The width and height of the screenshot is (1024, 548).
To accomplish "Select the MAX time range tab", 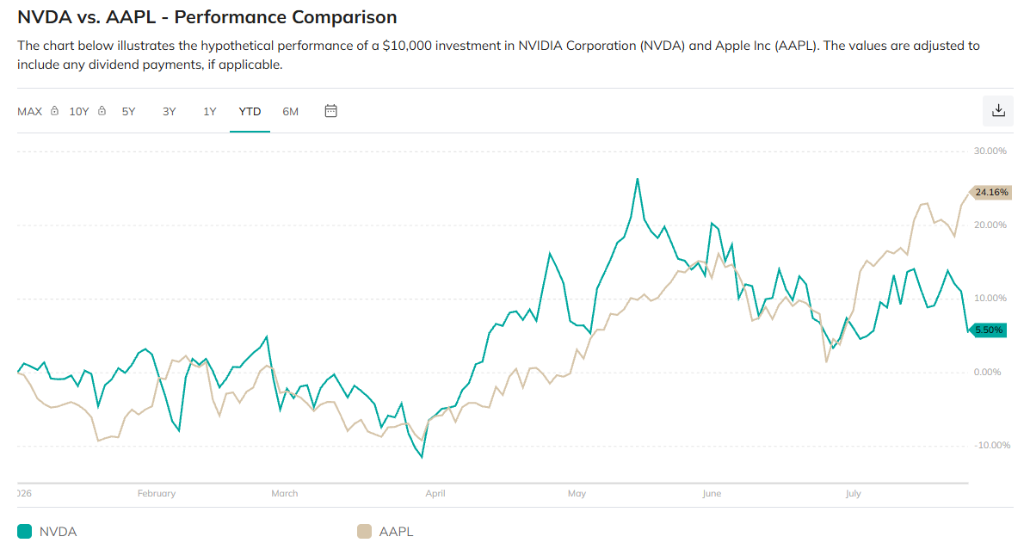I will click(x=29, y=112).
